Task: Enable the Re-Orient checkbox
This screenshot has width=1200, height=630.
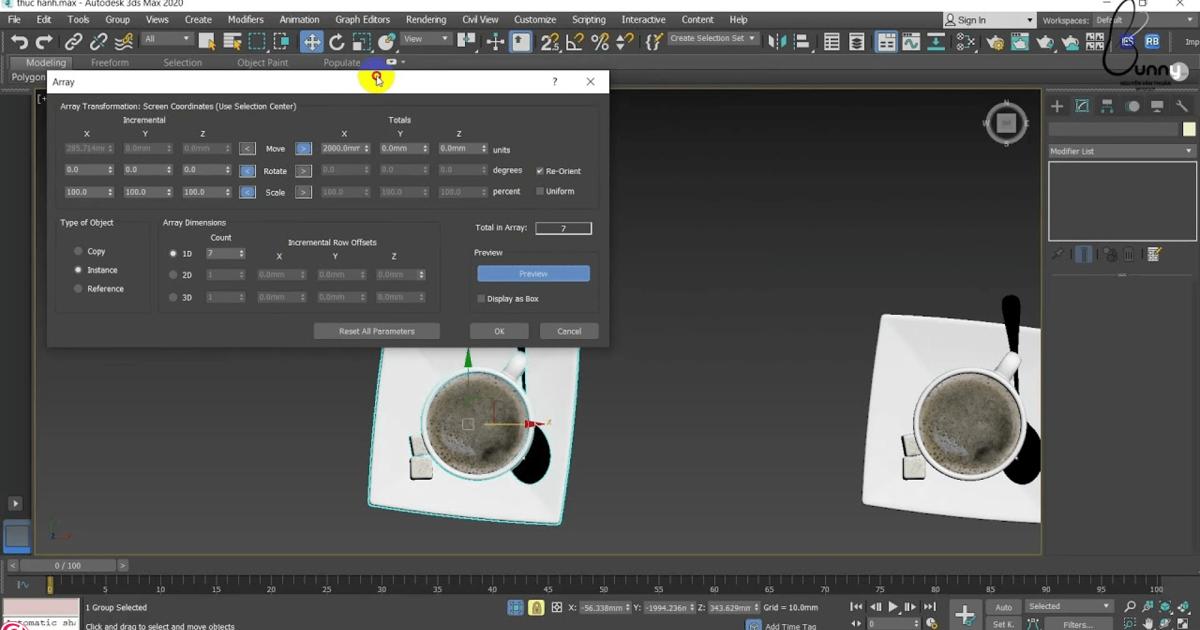Action: [541, 171]
